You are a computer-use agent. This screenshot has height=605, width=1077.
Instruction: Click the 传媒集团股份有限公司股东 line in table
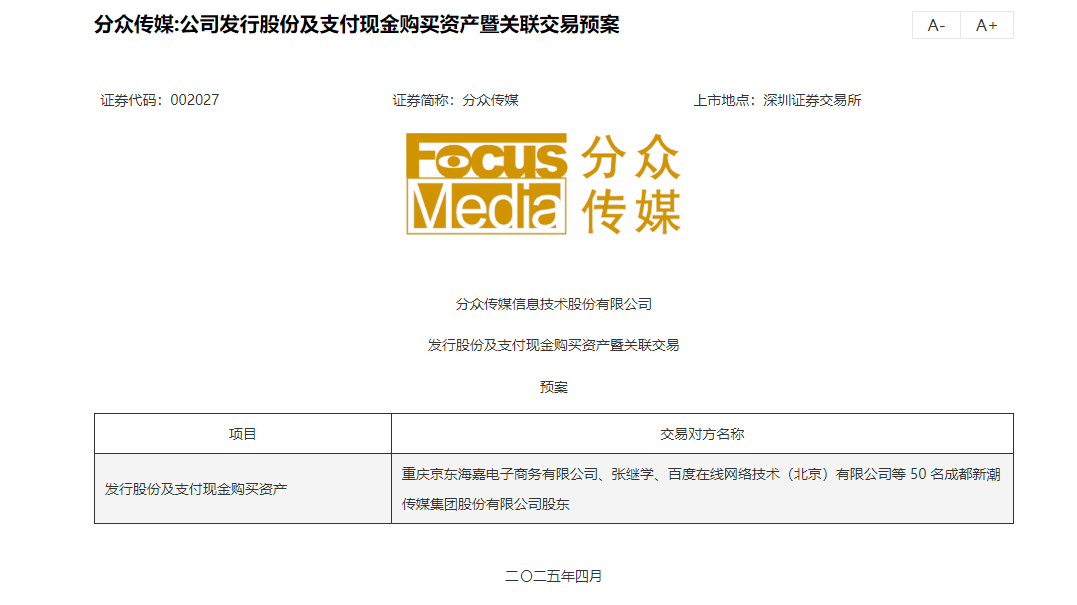click(x=485, y=505)
